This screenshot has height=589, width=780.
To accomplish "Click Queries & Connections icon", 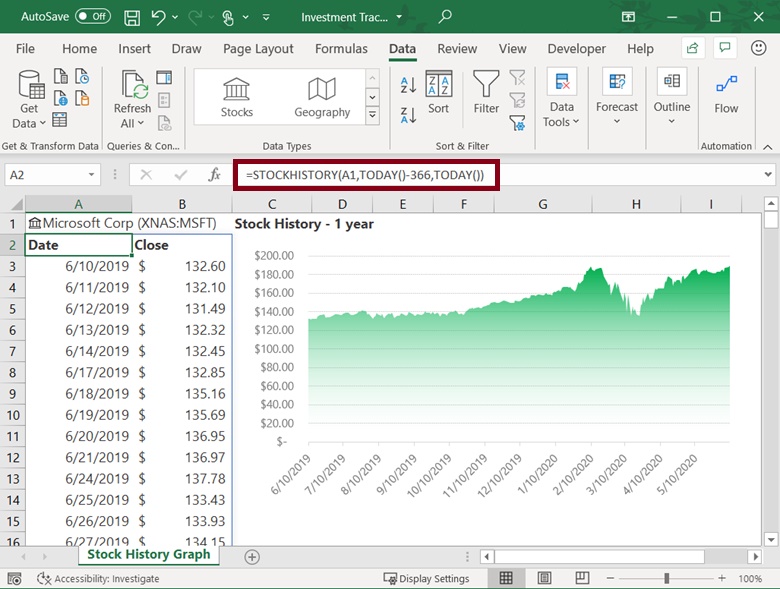I will point(164,77).
